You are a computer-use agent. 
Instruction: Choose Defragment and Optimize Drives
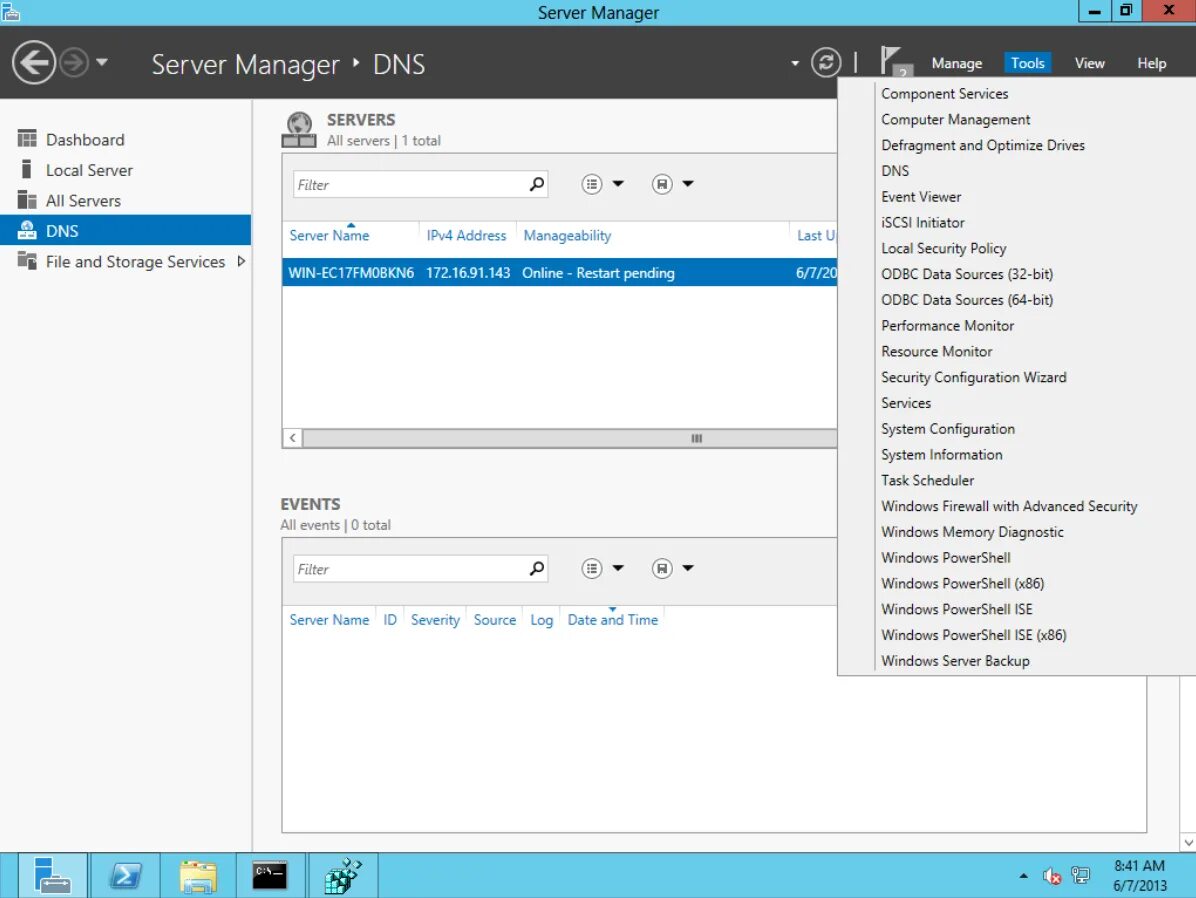tap(982, 146)
